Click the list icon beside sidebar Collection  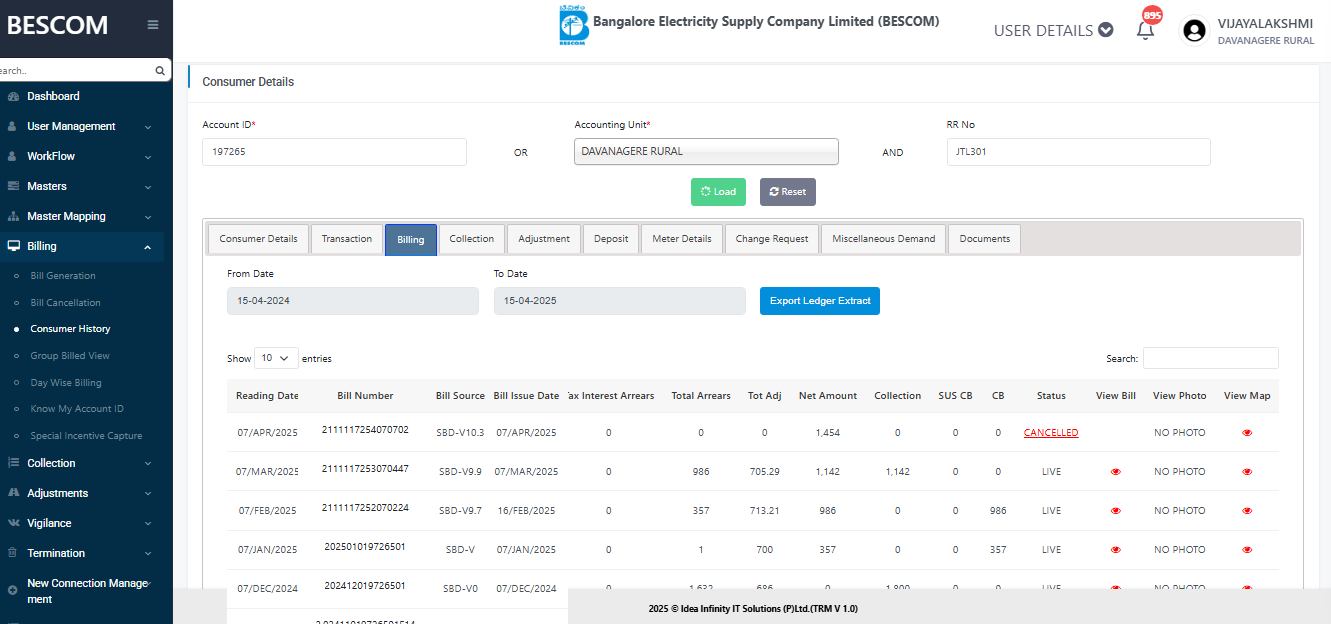point(13,463)
